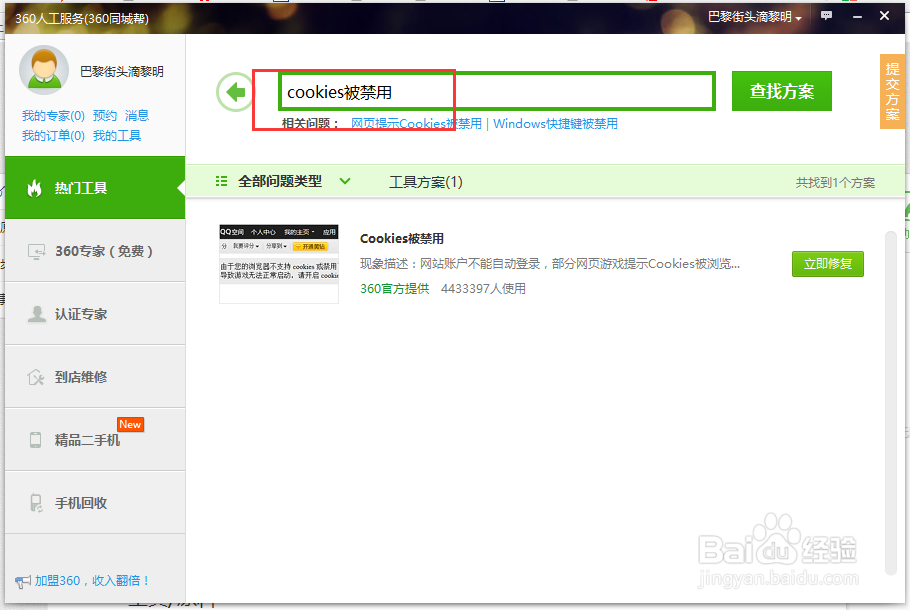Click the flame icon beside 热门工具
Image resolution: width=910 pixels, height=610 pixels.
click(x=35, y=188)
